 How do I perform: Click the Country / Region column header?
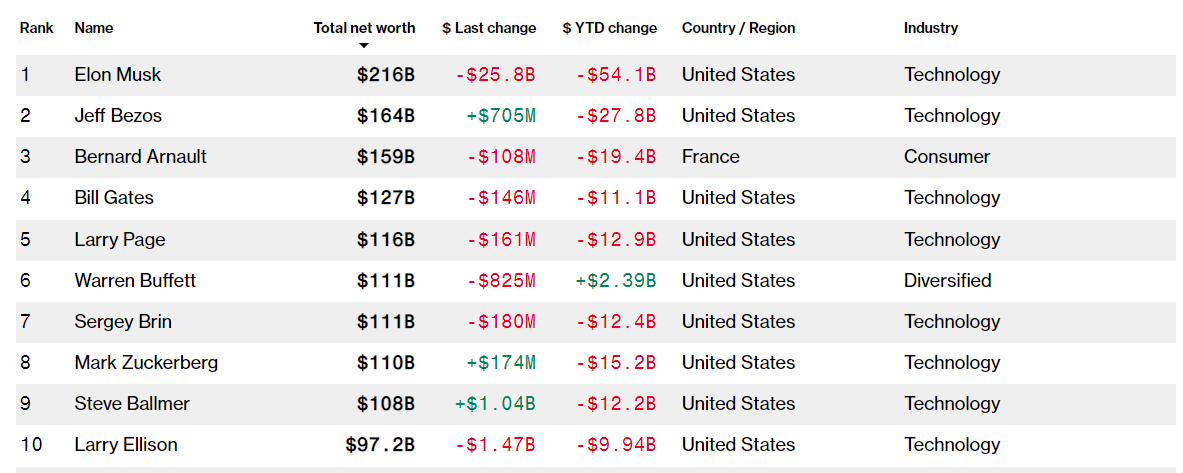[x=738, y=28]
